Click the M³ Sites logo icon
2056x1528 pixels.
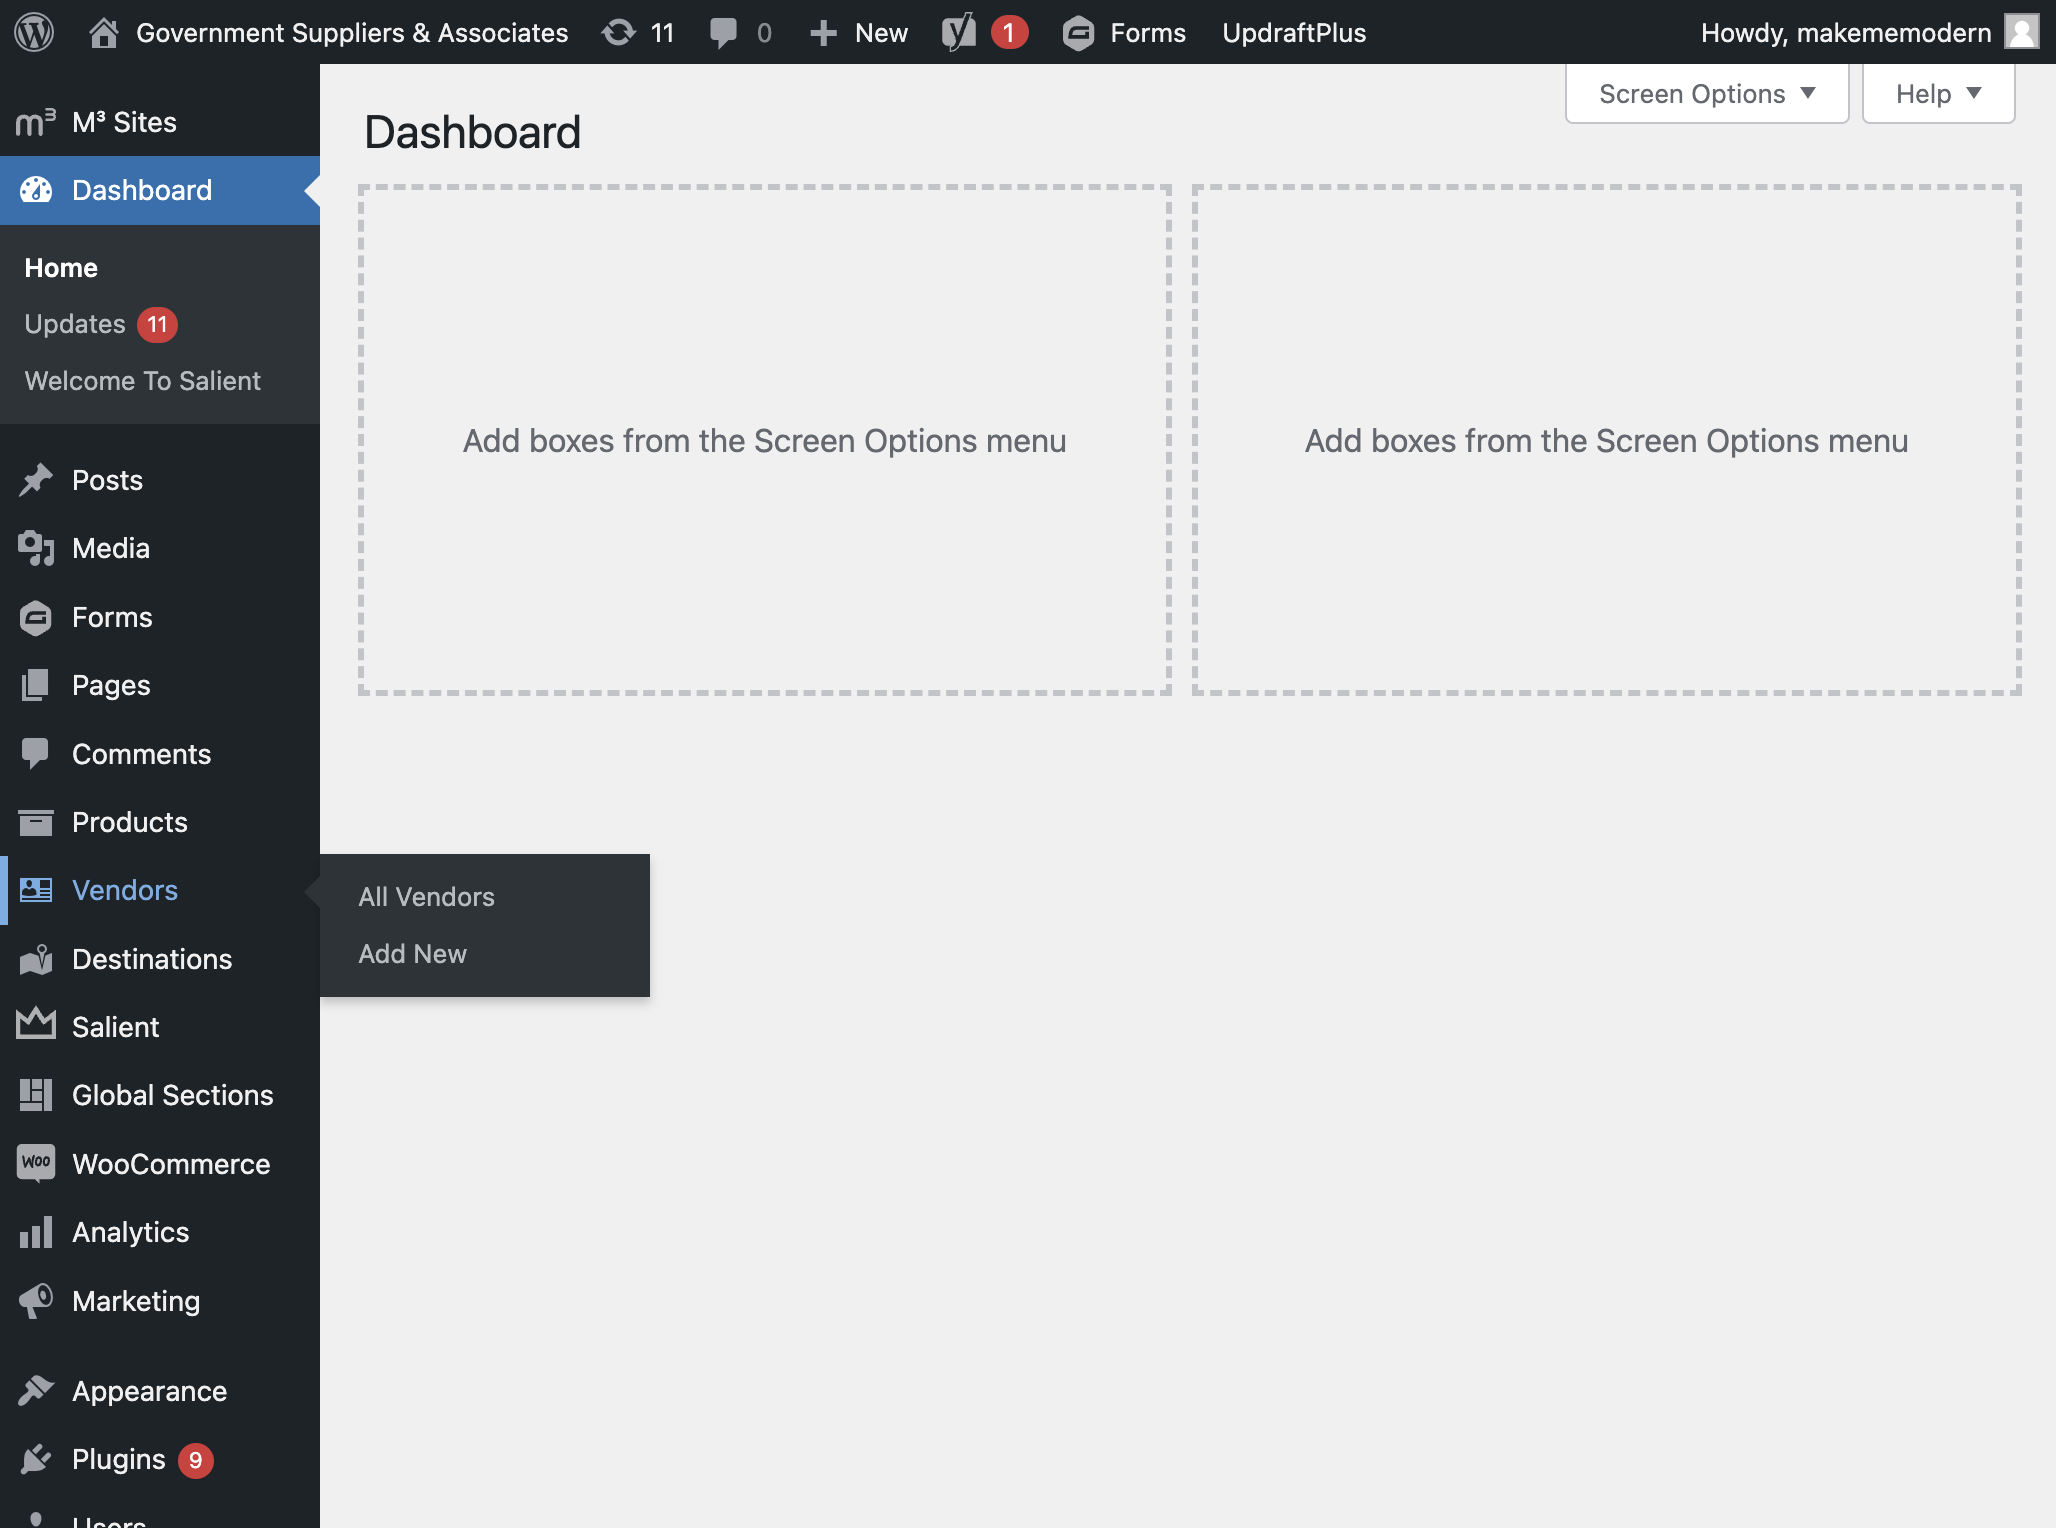[x=36, y=122]
